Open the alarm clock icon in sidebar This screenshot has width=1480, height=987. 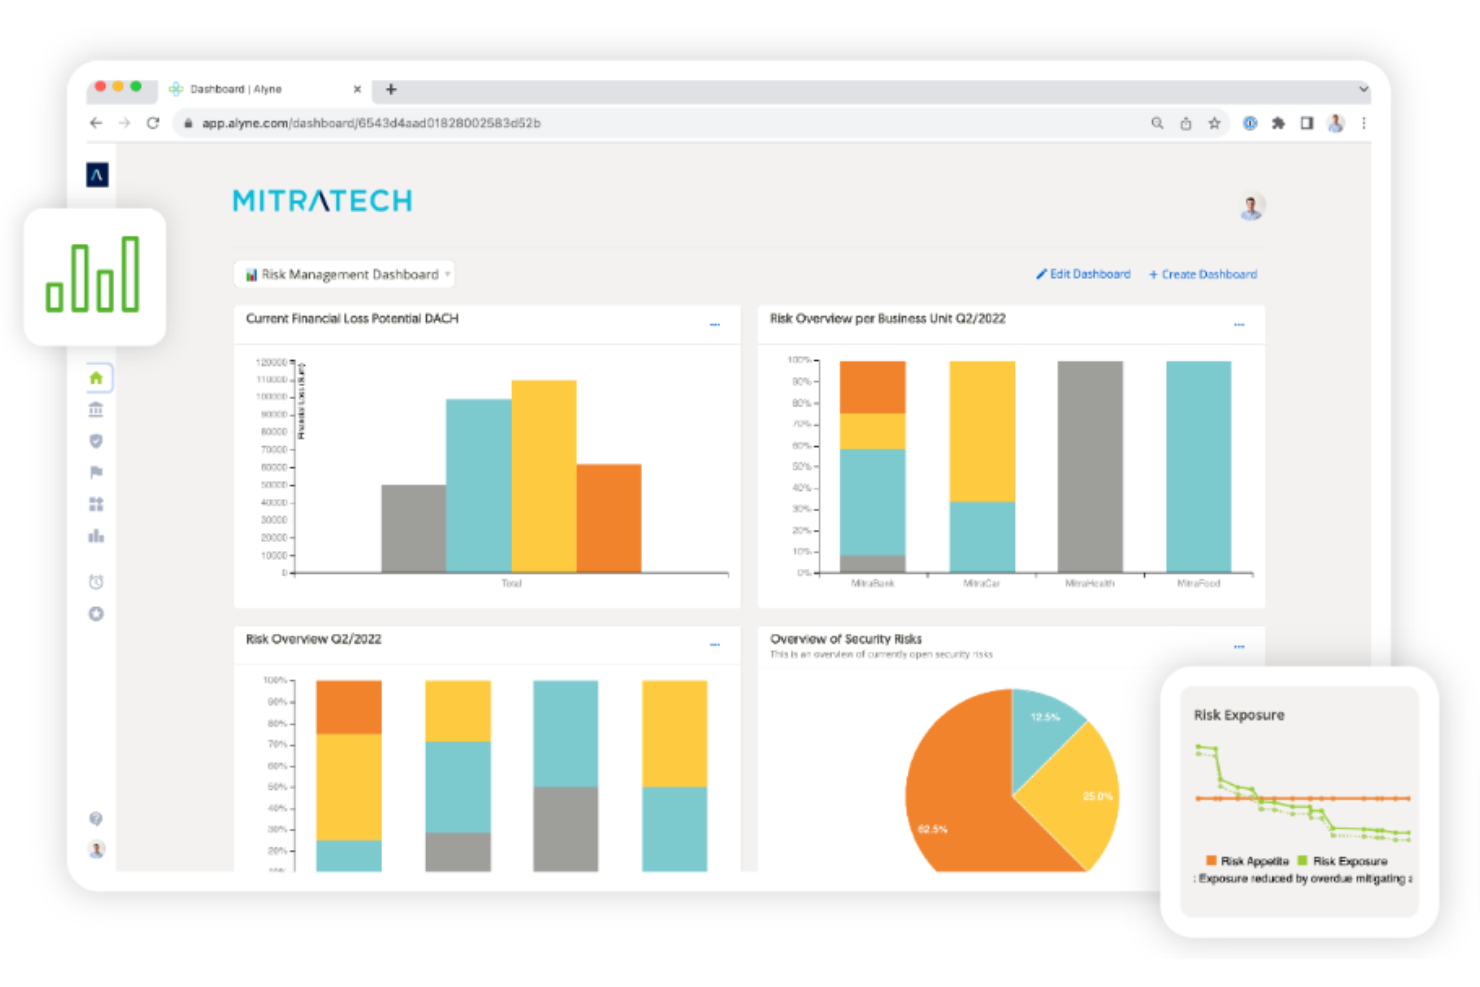[x=96, y=581]
